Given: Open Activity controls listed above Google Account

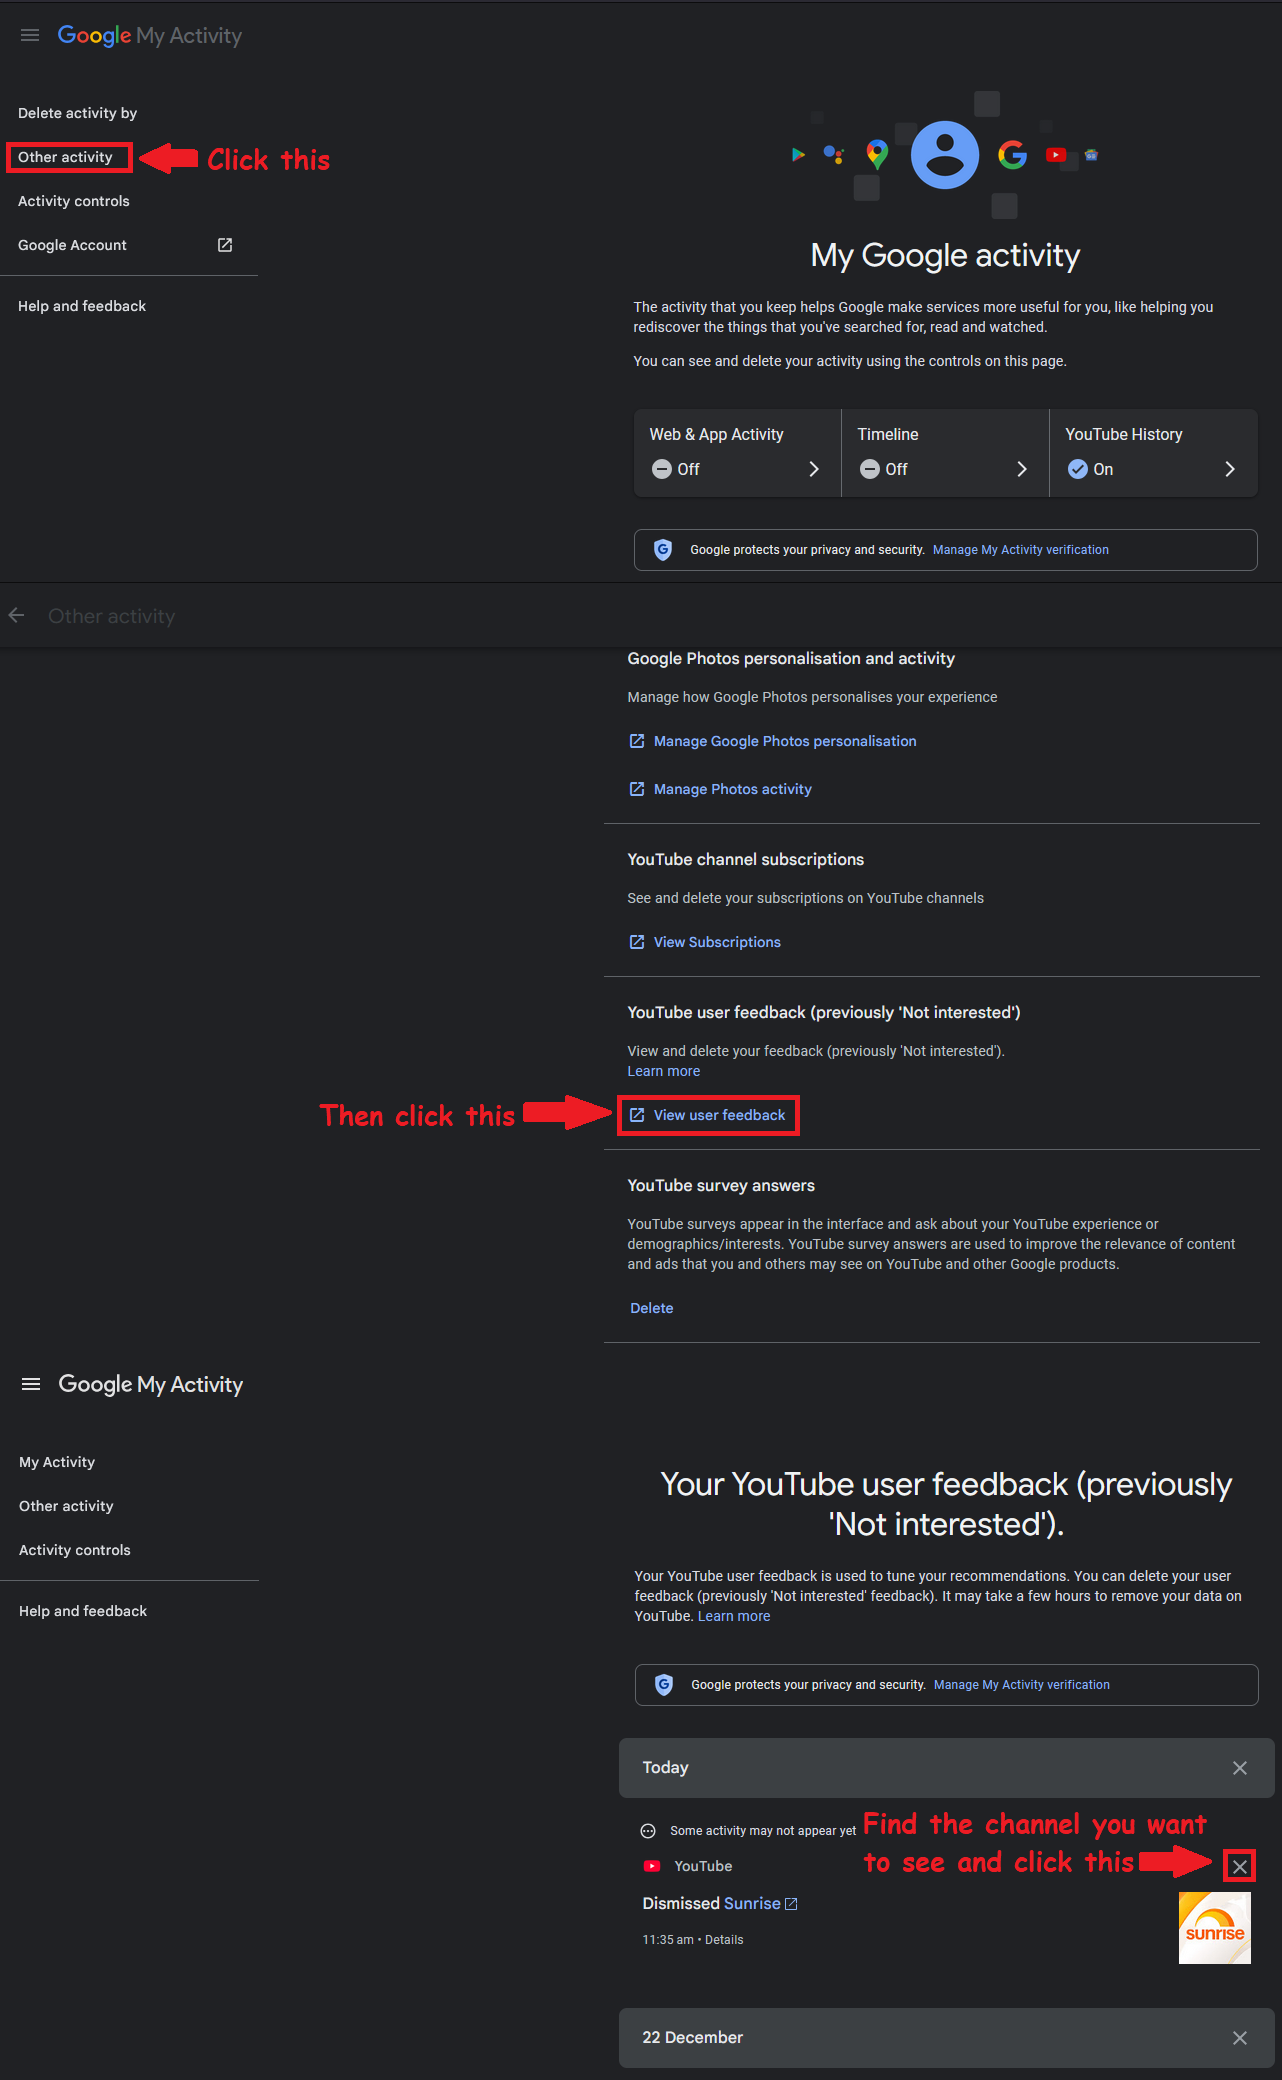Looking at the screenshot, I should point(74,201).
